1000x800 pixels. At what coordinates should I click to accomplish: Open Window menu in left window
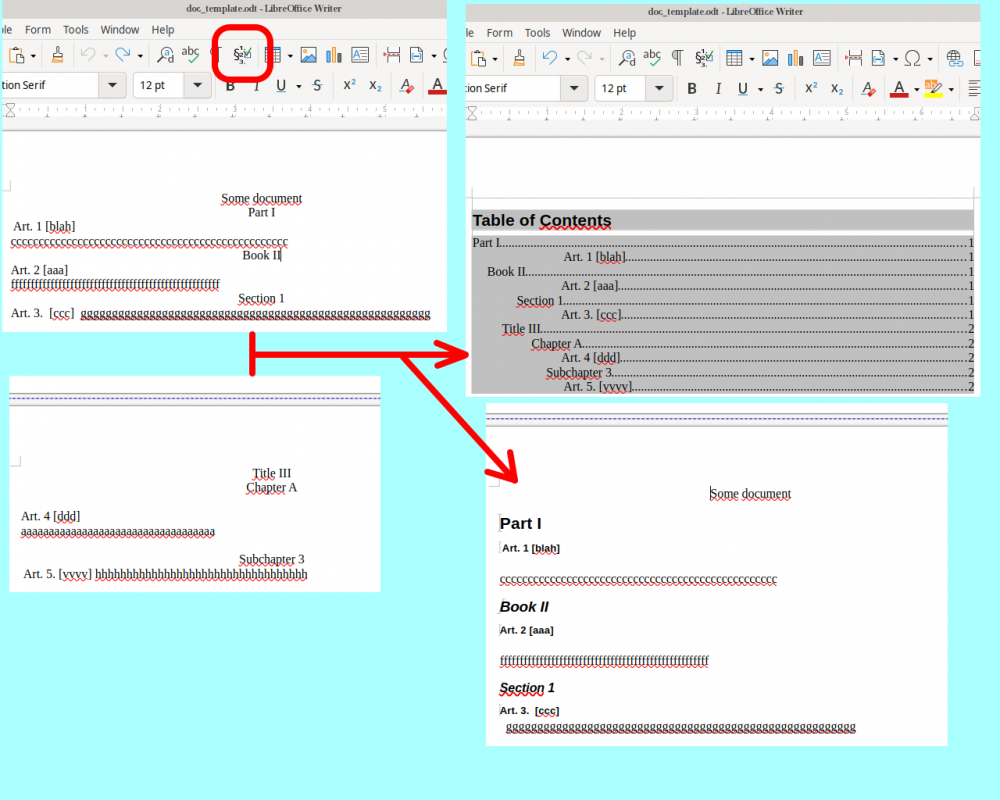[119, 29]
